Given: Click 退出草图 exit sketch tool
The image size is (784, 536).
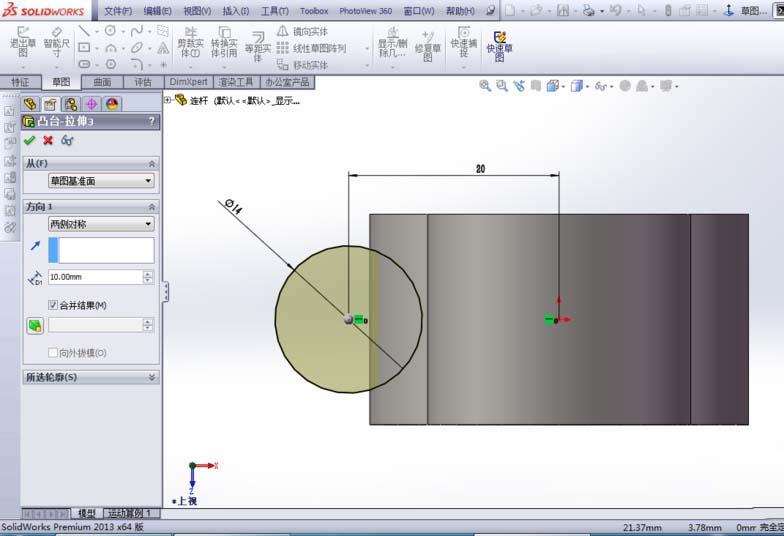Looking at the screenshot, I should coord(22,44).
